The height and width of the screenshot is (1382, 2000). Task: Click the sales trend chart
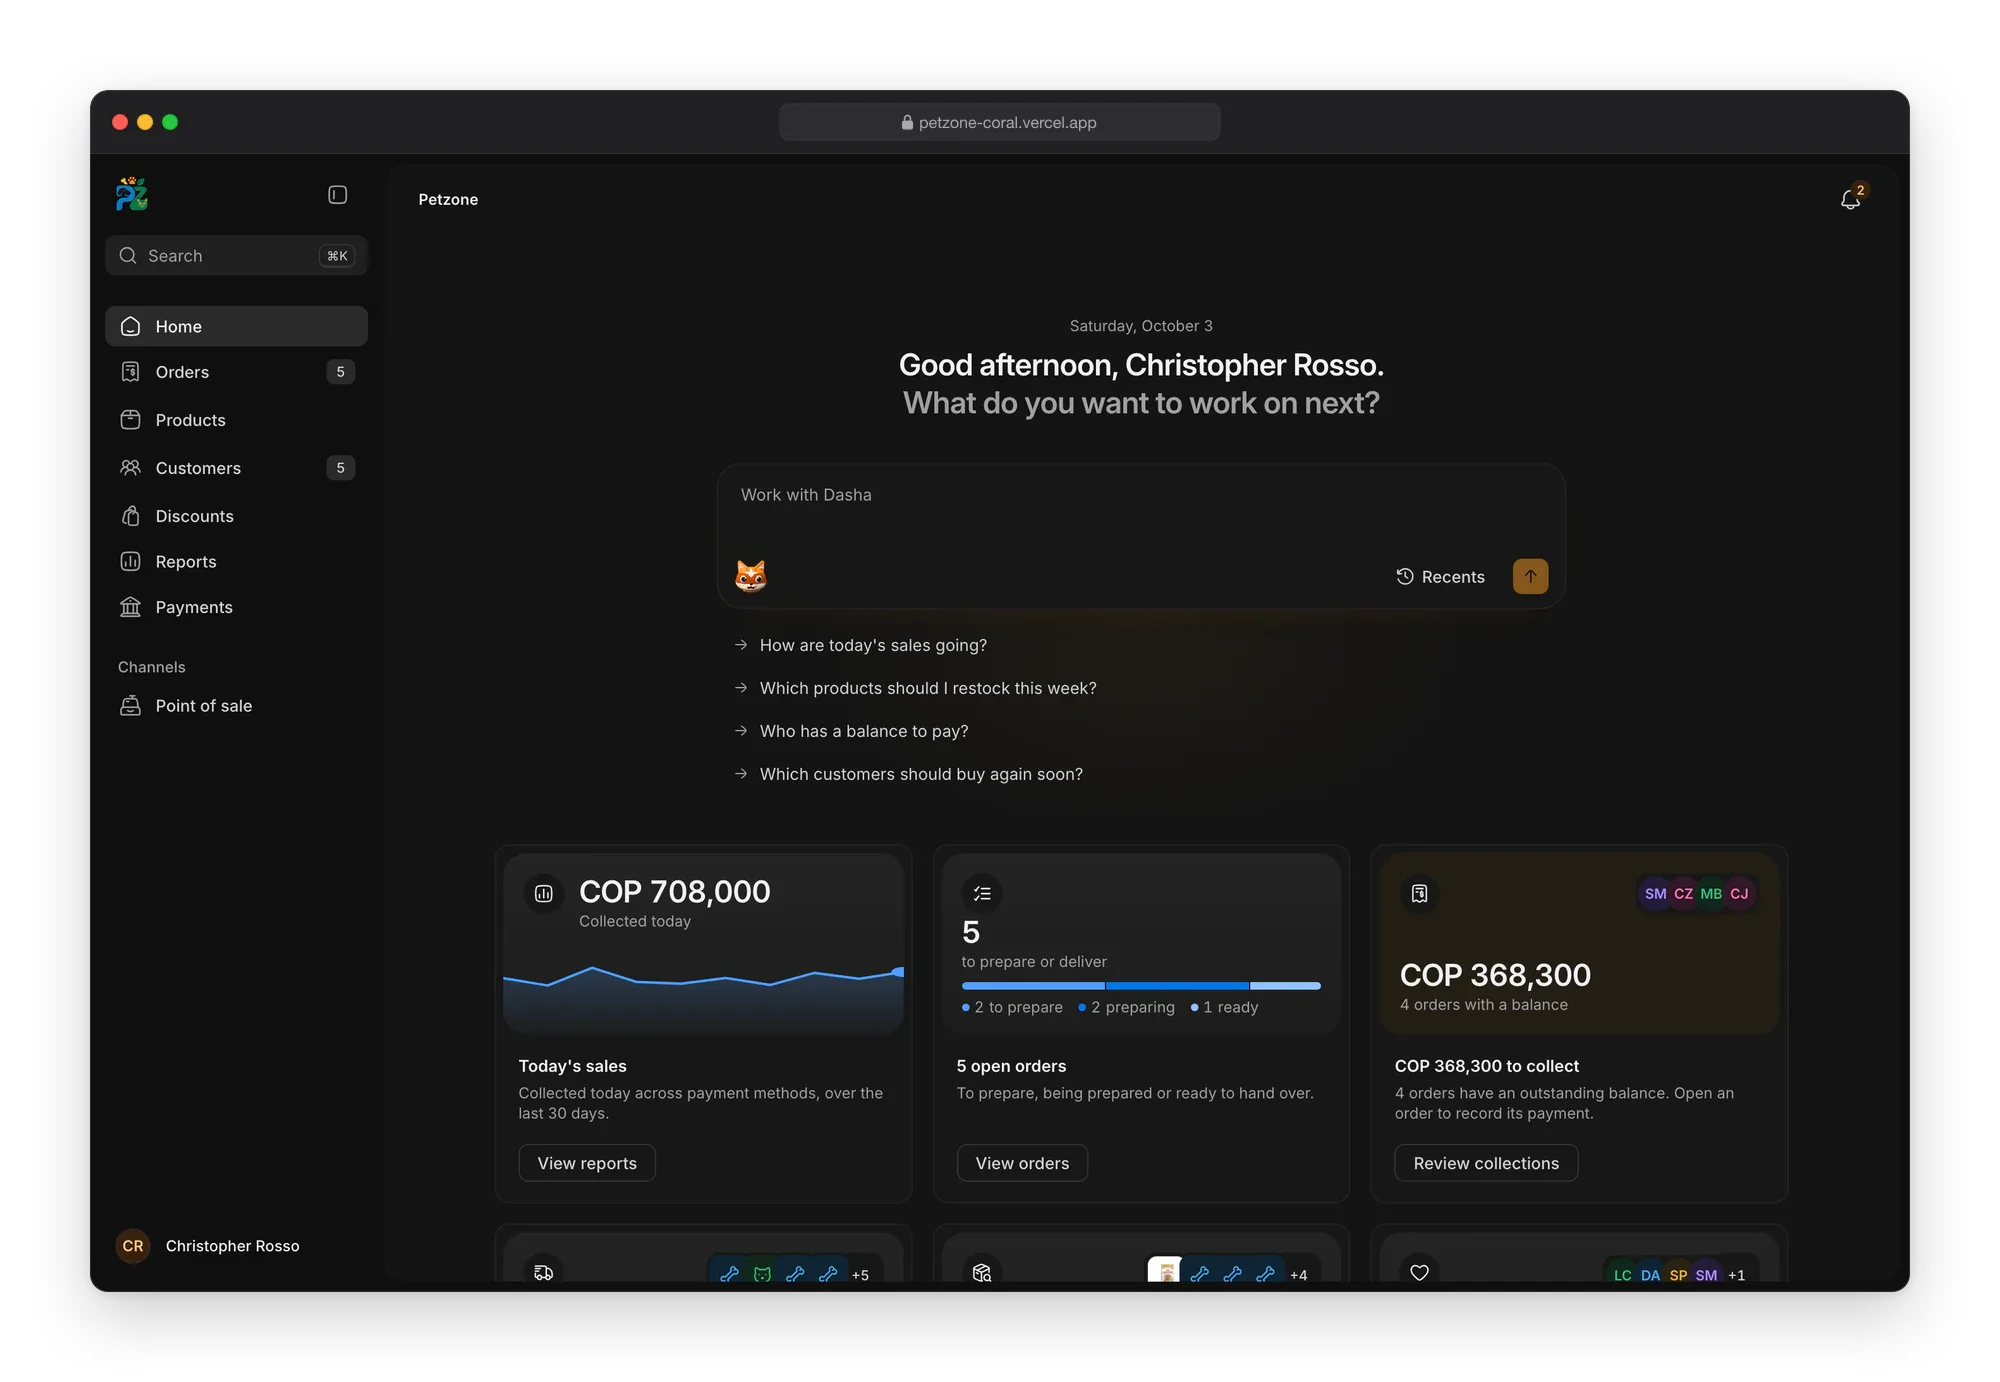pos(703,996)
